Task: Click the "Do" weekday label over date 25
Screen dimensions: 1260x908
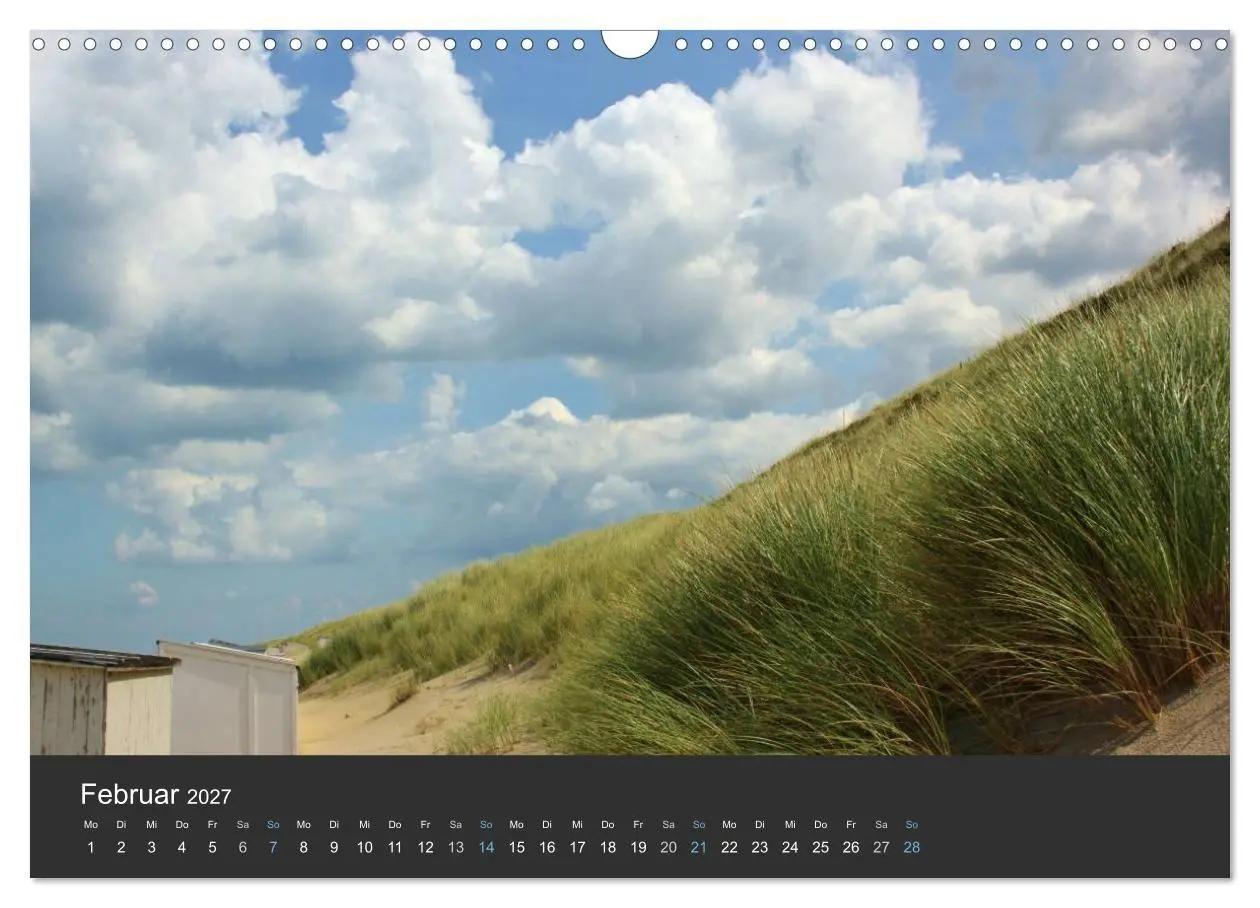Action: pyautogui.click(x=820, y=825)
